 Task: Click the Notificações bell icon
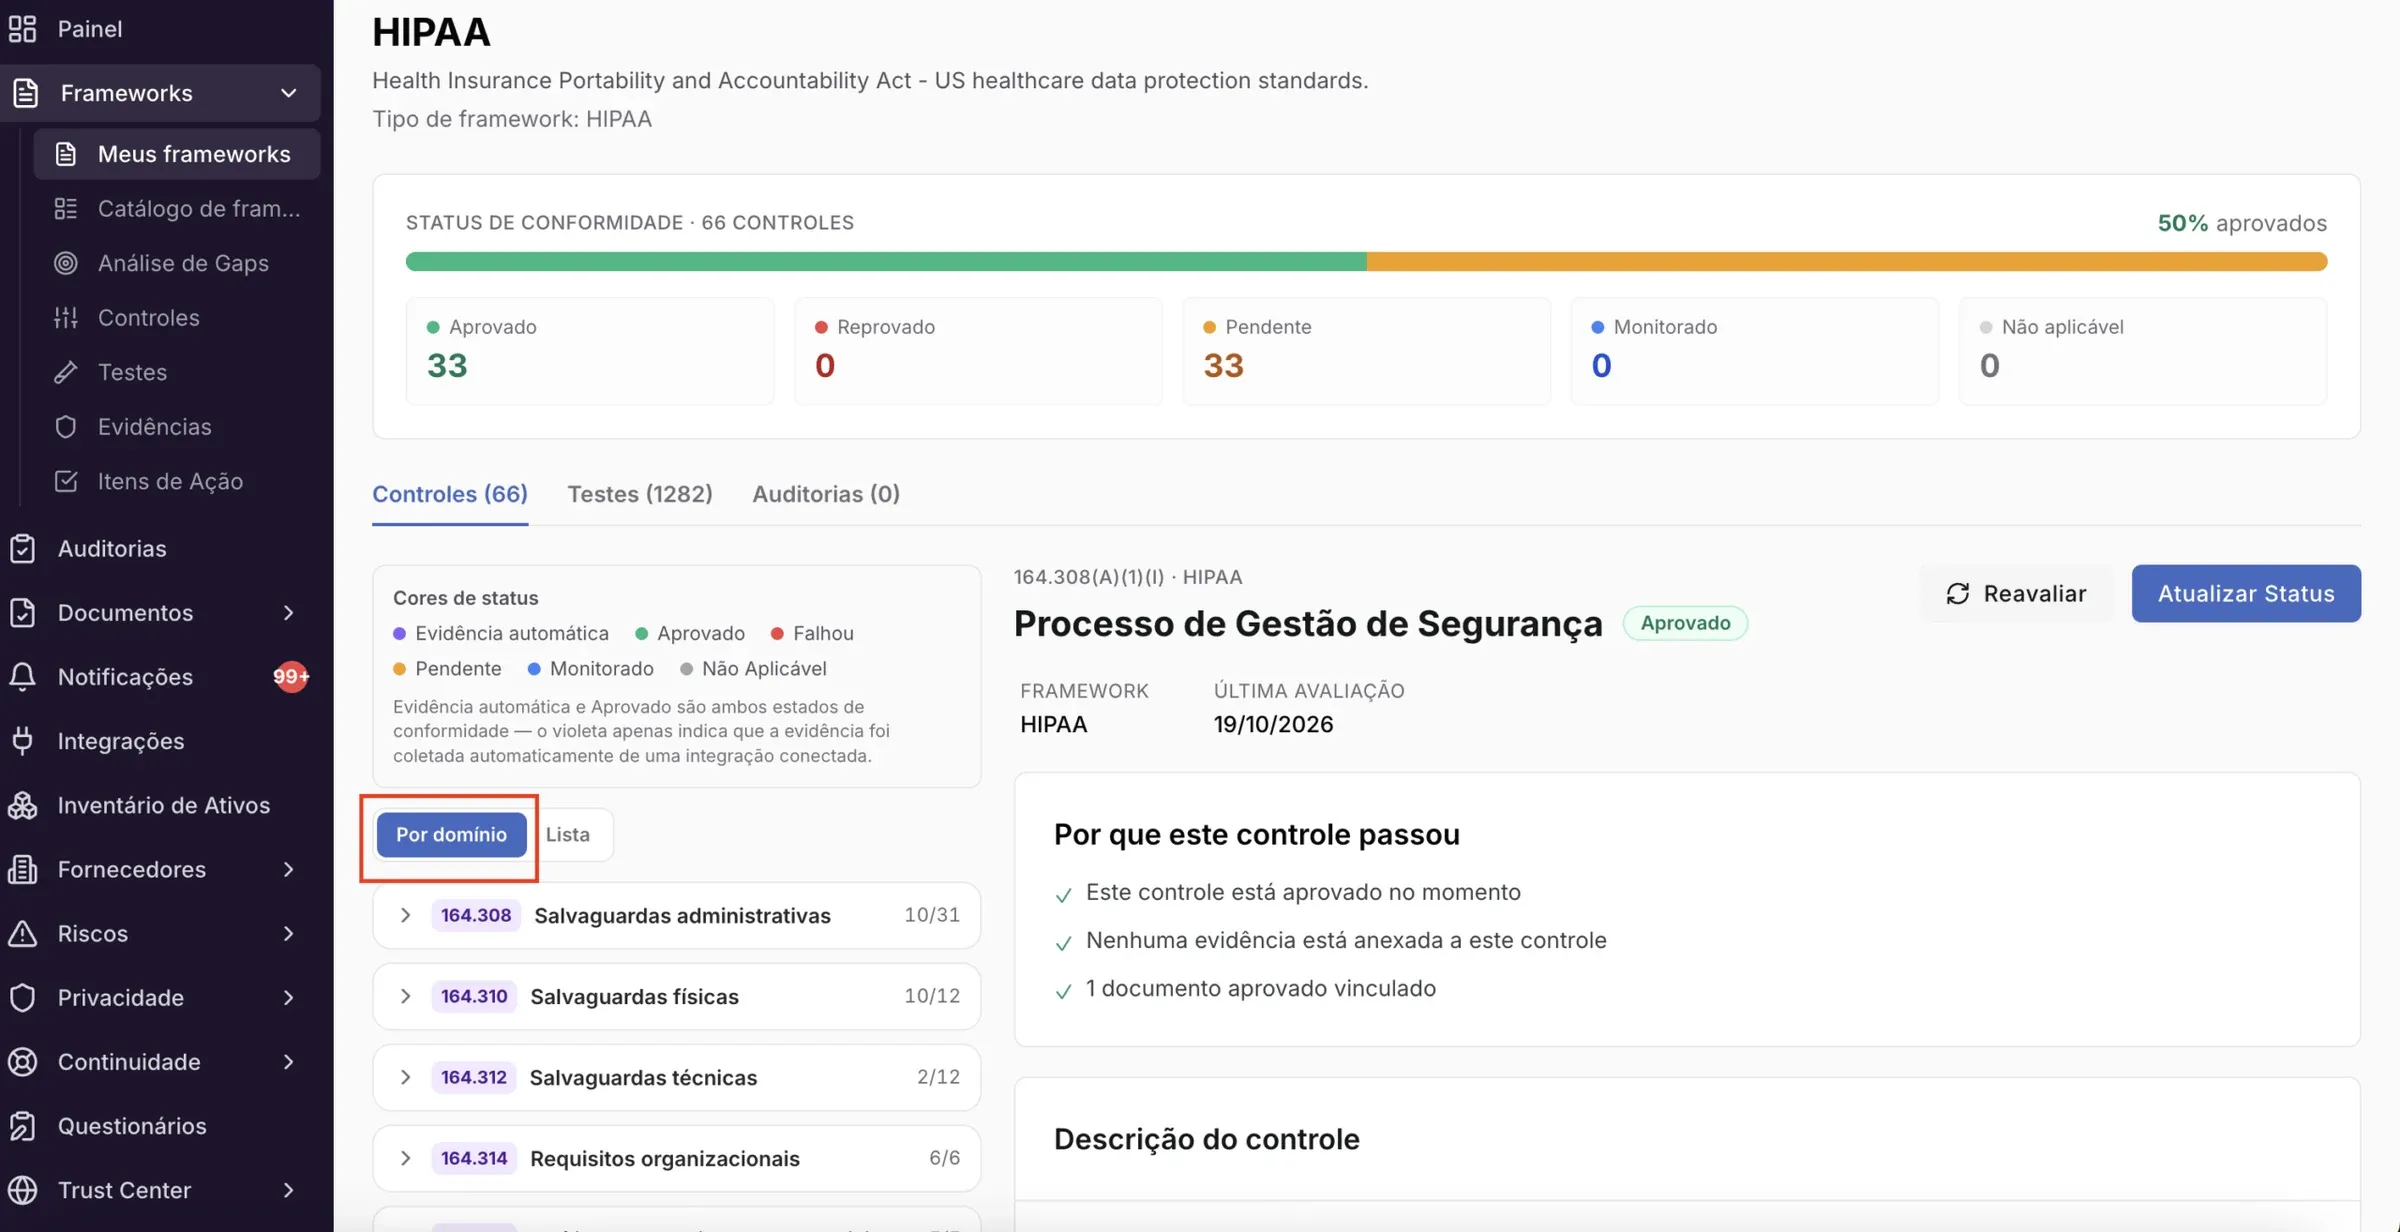pyautogui.click(x=23, y=677)
